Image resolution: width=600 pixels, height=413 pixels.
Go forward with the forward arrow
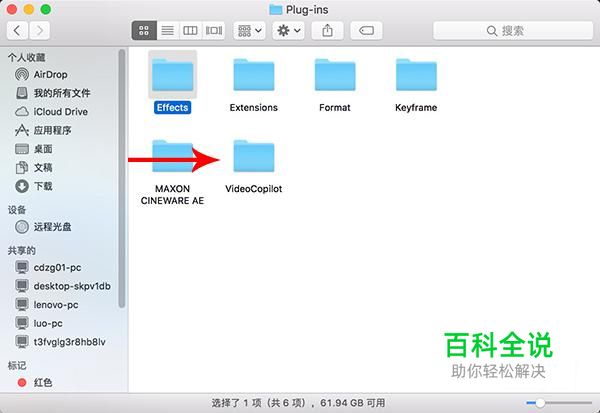point(39,31)
